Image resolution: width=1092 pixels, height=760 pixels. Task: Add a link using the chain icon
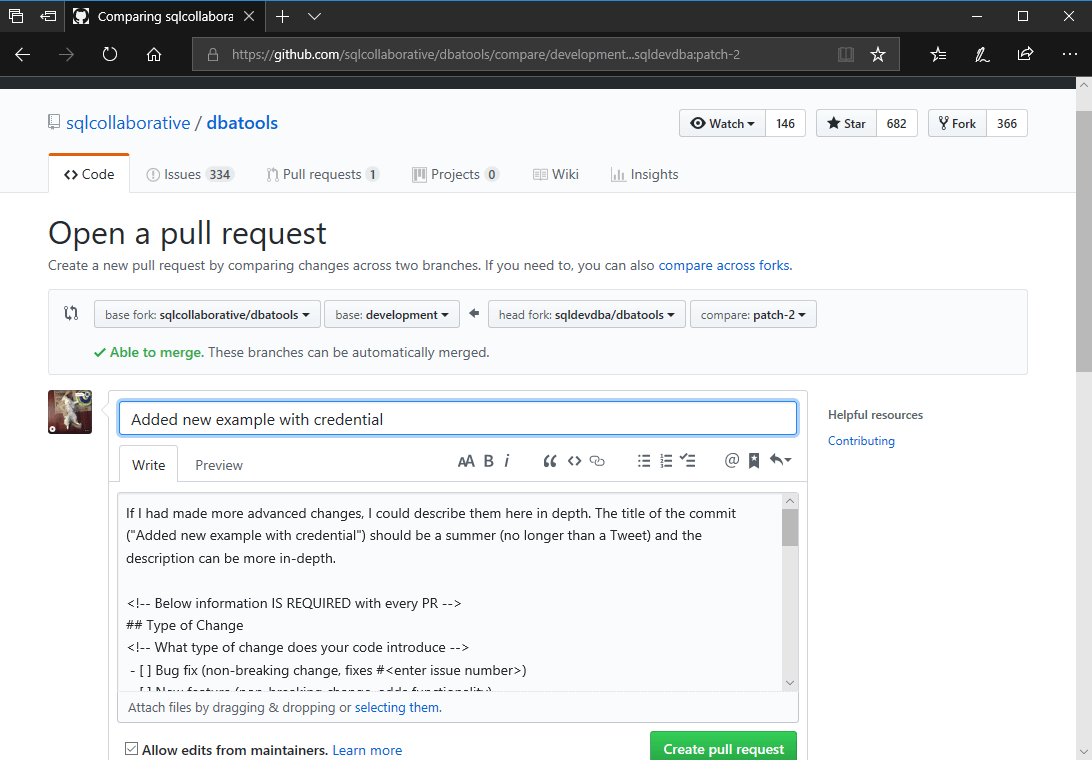pyautogui.click(x=597, y=461)
